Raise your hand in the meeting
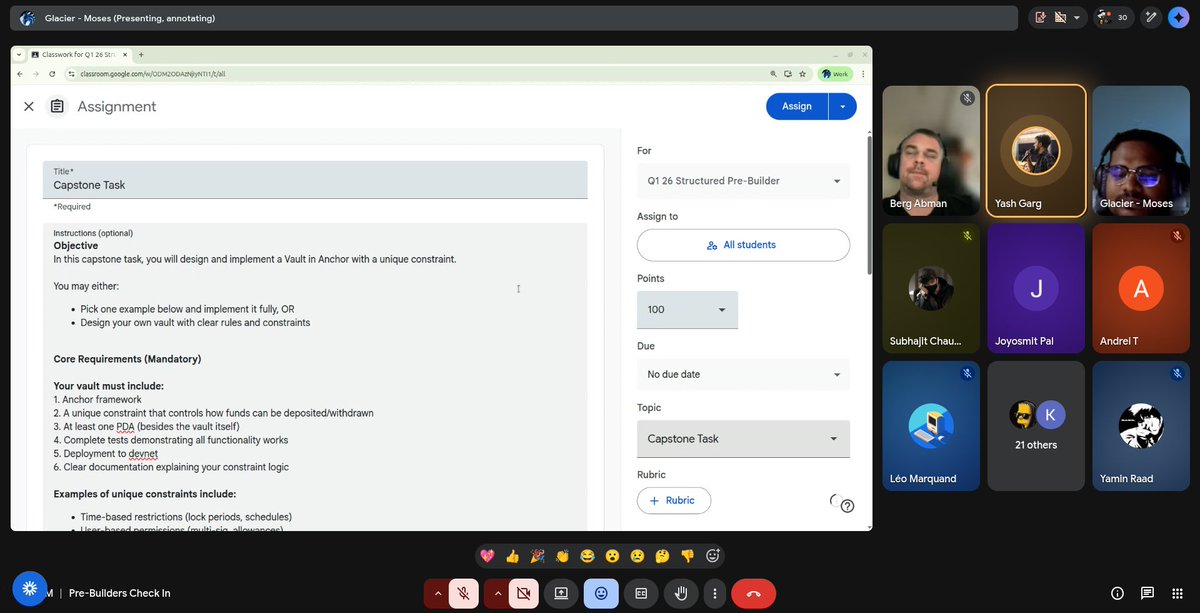Screen dimensions: 1200x613 pyautogui.click(x=681, y=593)
